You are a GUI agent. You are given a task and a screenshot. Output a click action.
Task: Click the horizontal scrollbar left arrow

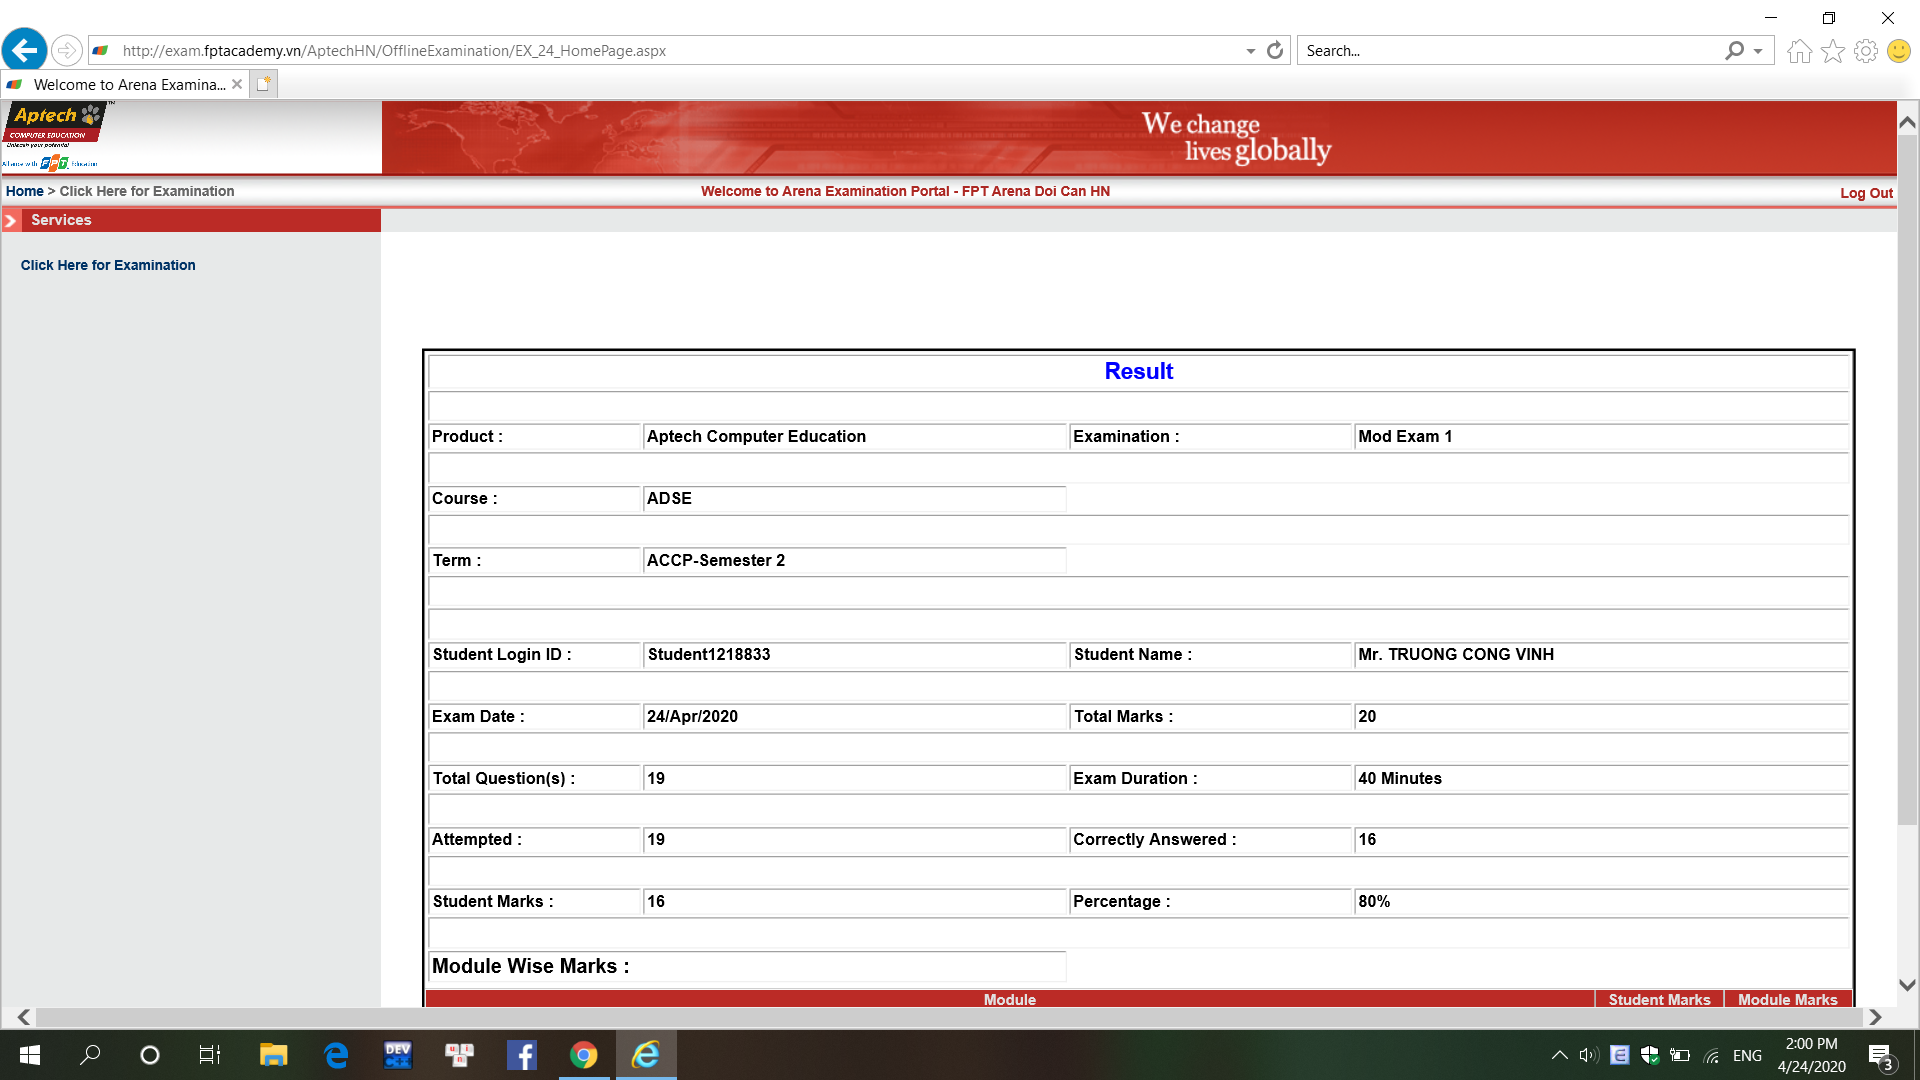24,1017
